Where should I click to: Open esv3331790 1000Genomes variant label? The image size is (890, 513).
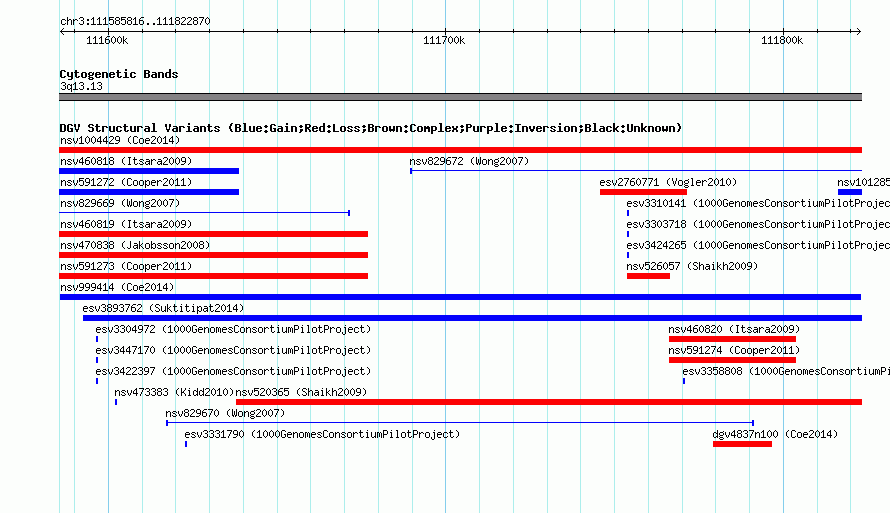[322, 434]
